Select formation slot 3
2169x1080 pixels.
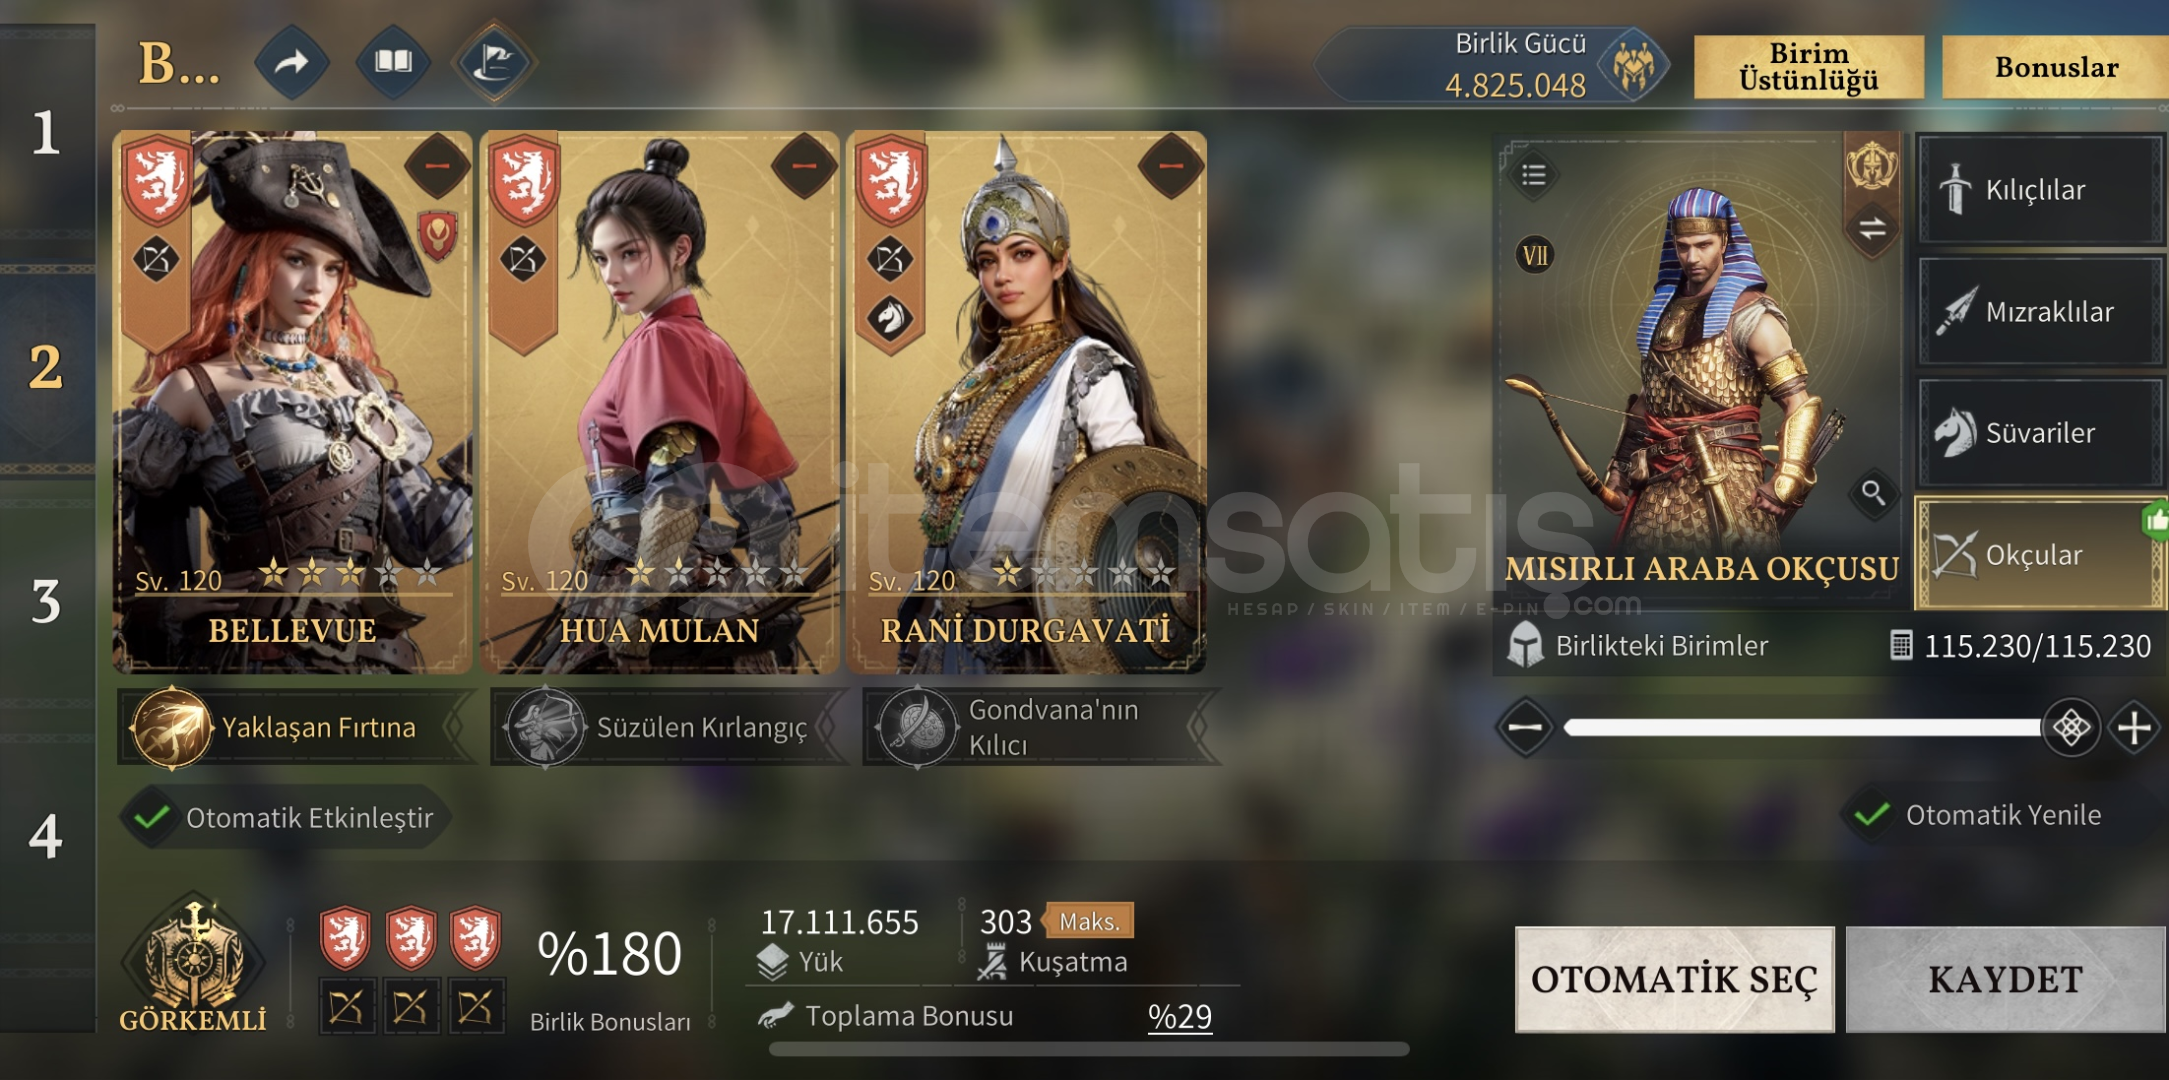point(46,601)
